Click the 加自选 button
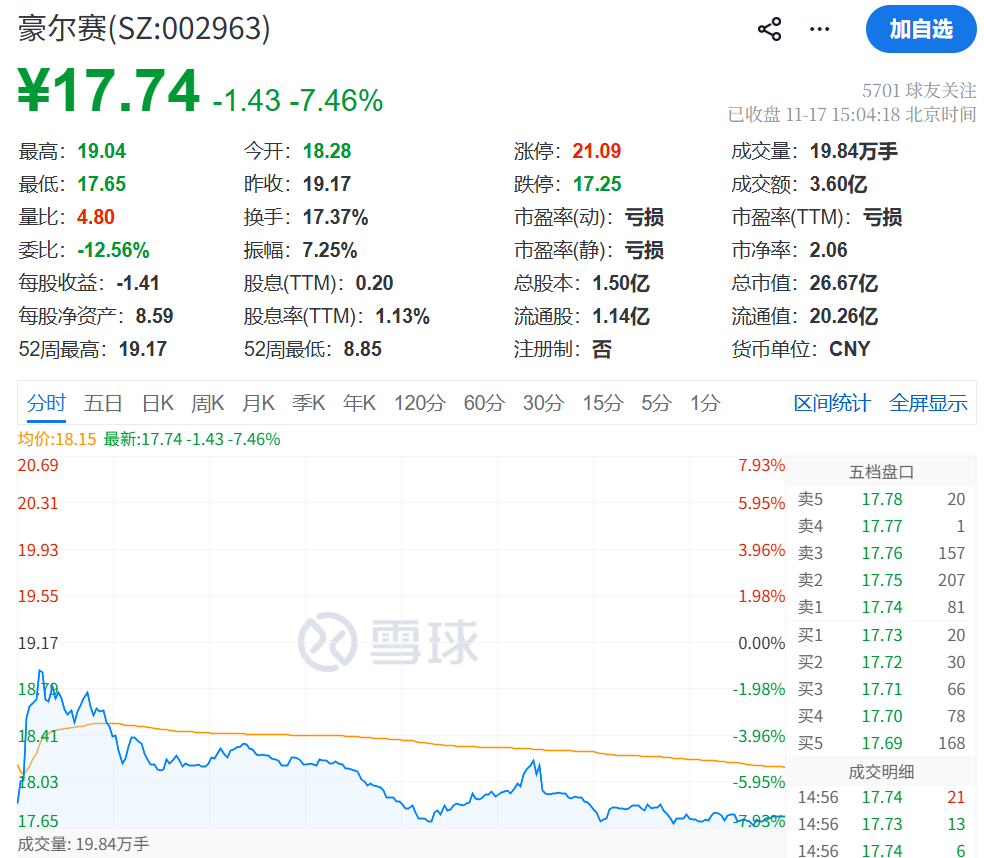The height and width of the screenshot is (858, 984). tap(921, 29)
